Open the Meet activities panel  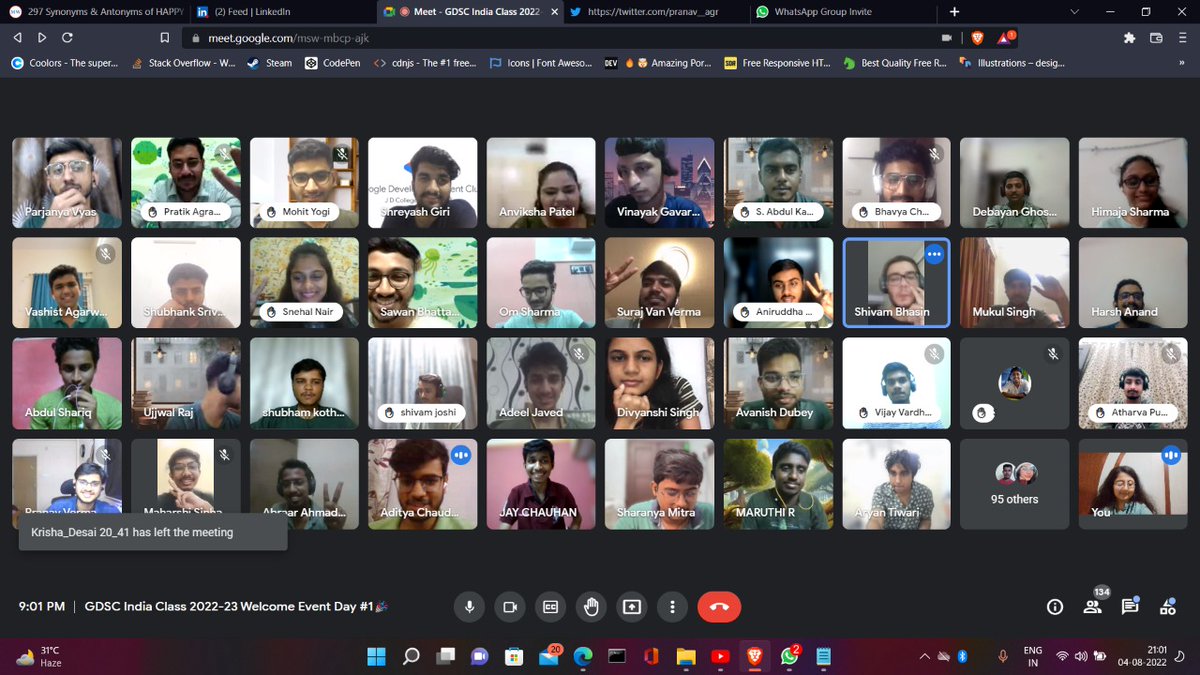click(x=1168, y=606)
